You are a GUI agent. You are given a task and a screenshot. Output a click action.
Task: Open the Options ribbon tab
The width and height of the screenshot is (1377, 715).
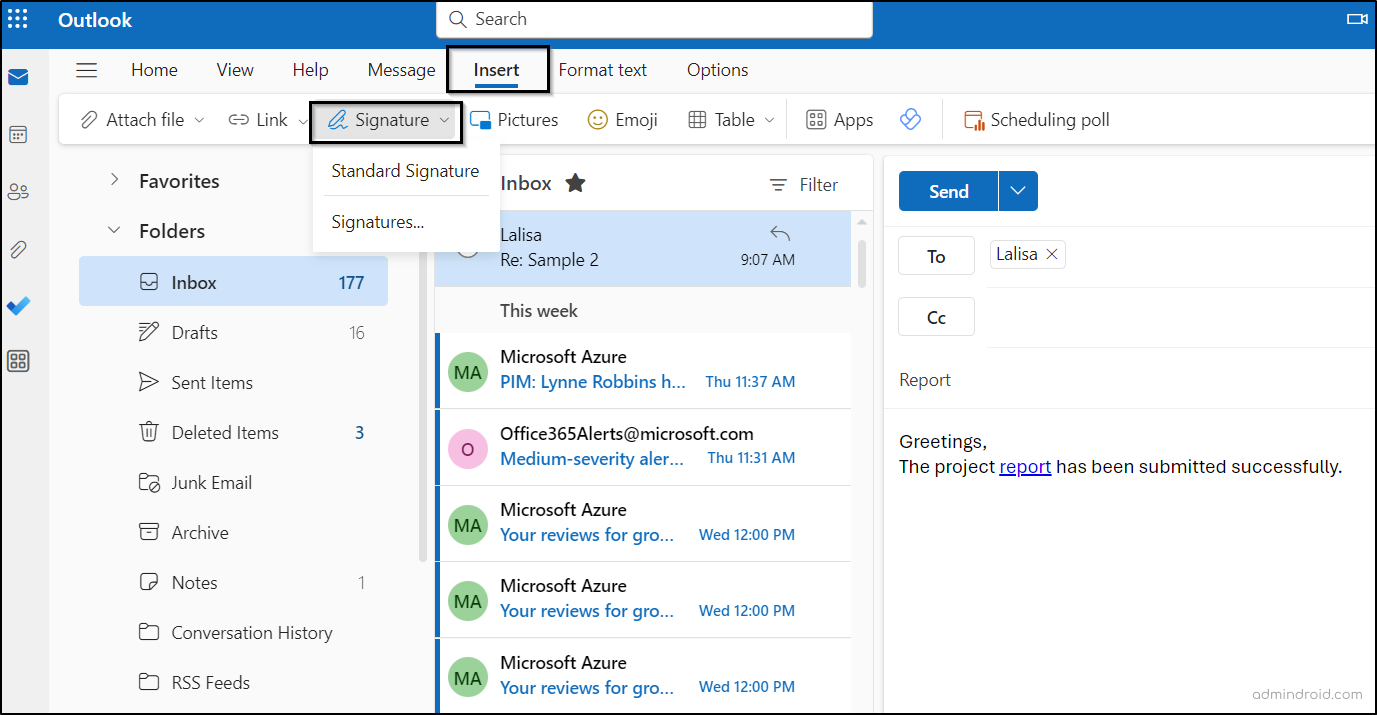[x=717, y=70]
